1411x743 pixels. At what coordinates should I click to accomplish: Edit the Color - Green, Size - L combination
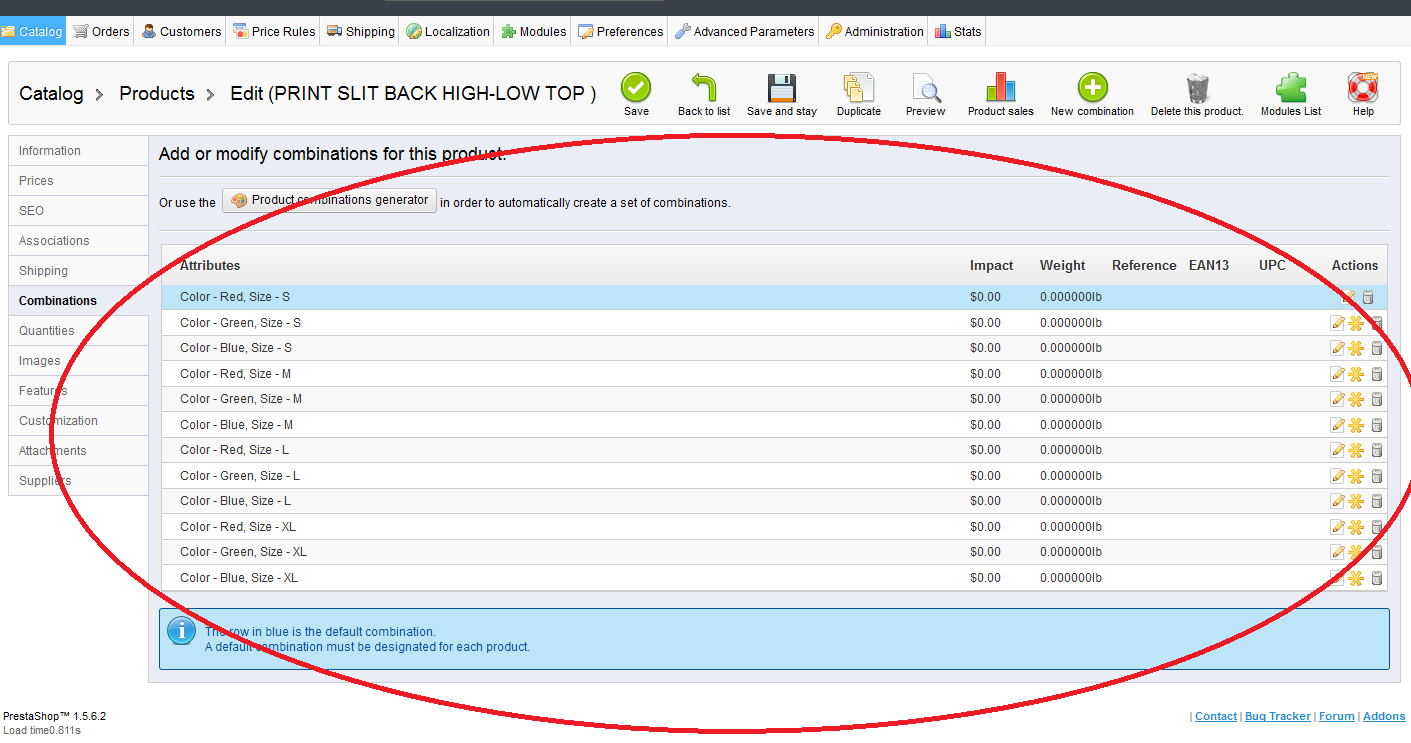(x=1337, y=476)
